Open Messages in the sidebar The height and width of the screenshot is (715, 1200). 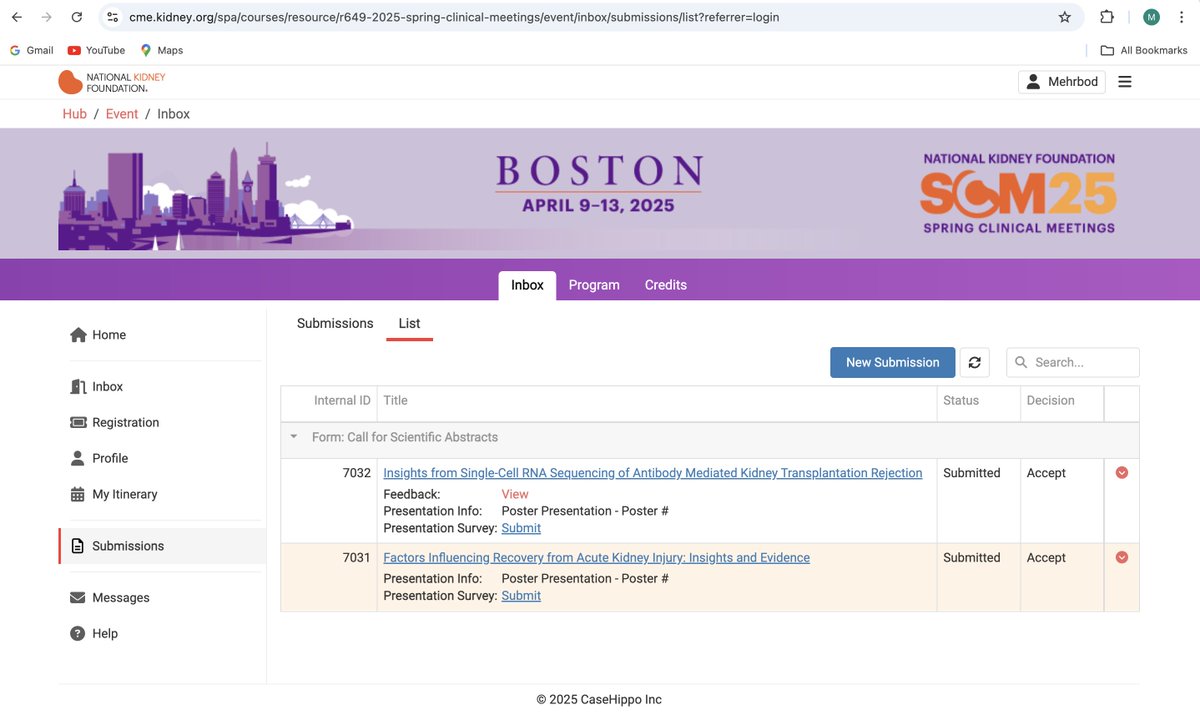click(109, 598)
